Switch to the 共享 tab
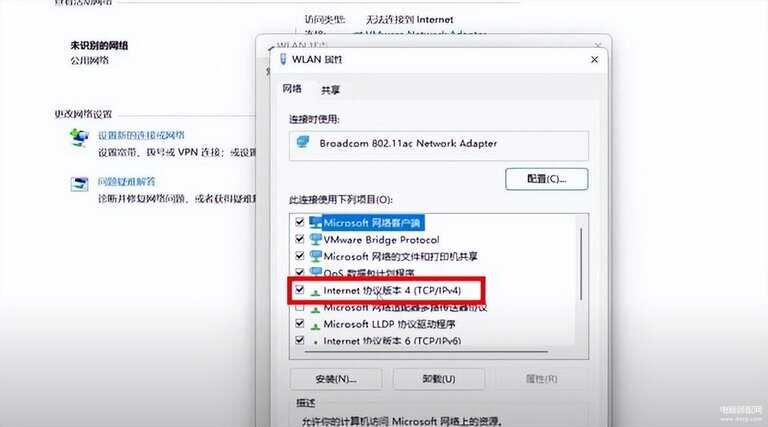The height and width of the screenshot is (427, 768). [x=330, y=90]
